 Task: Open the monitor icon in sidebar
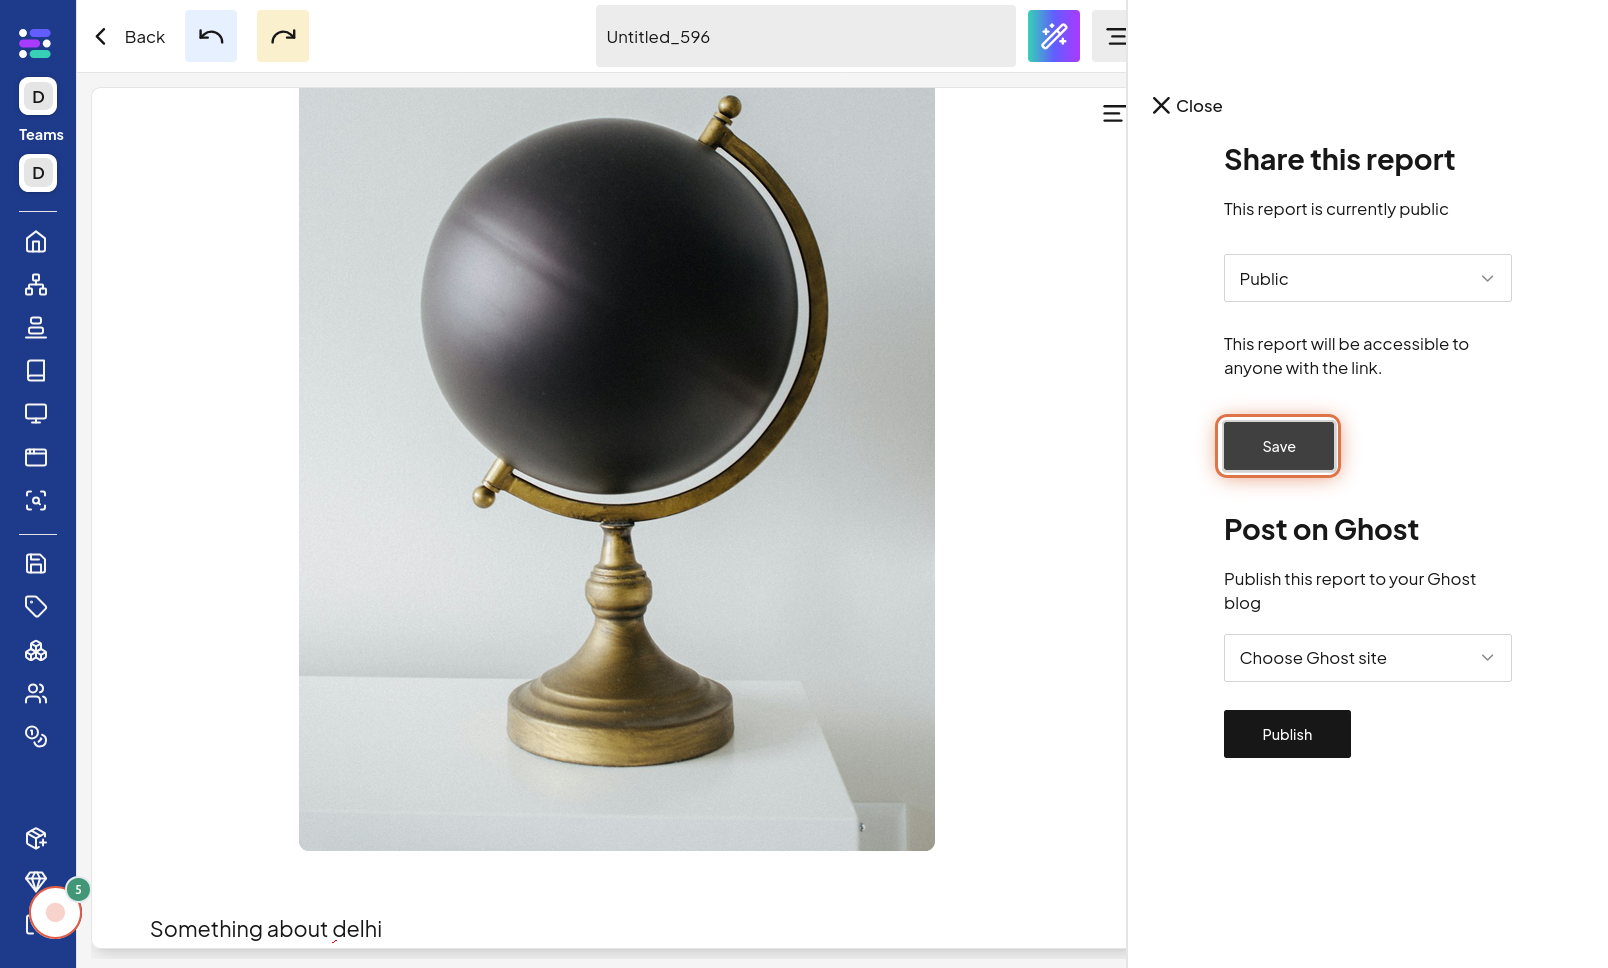[36, 414]
